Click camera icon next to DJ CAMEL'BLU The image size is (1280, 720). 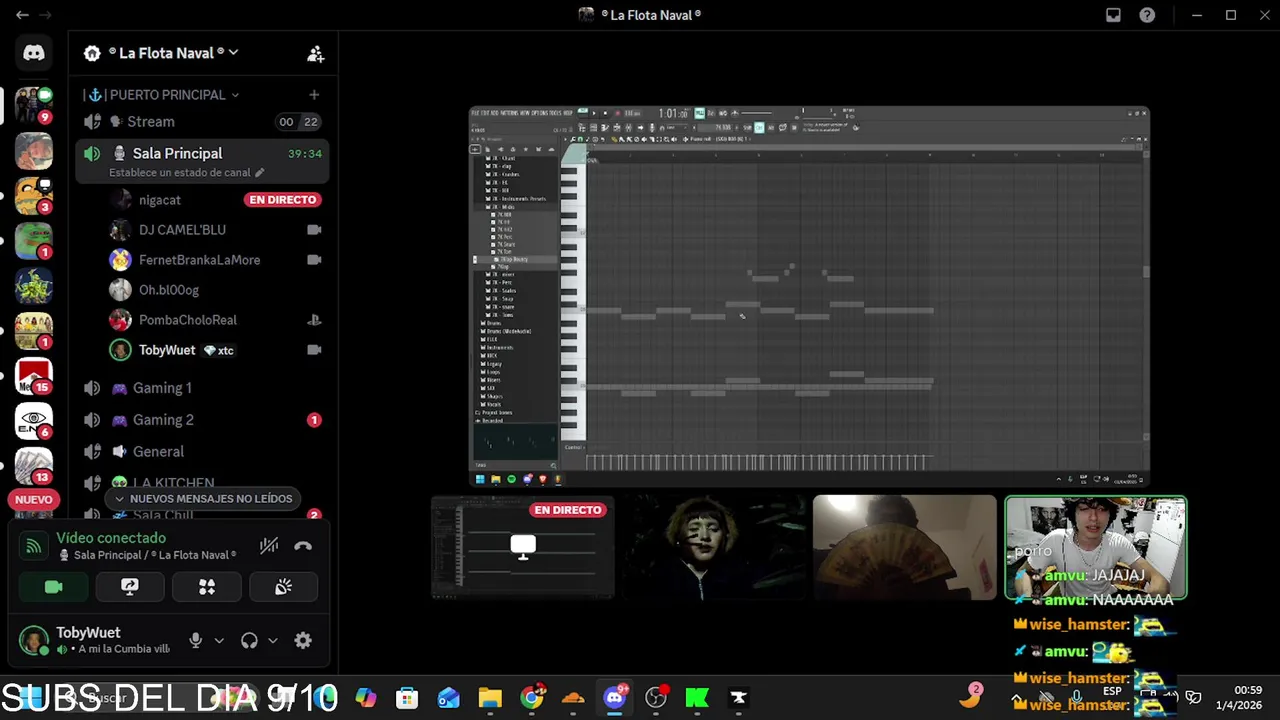pos(314,230)
